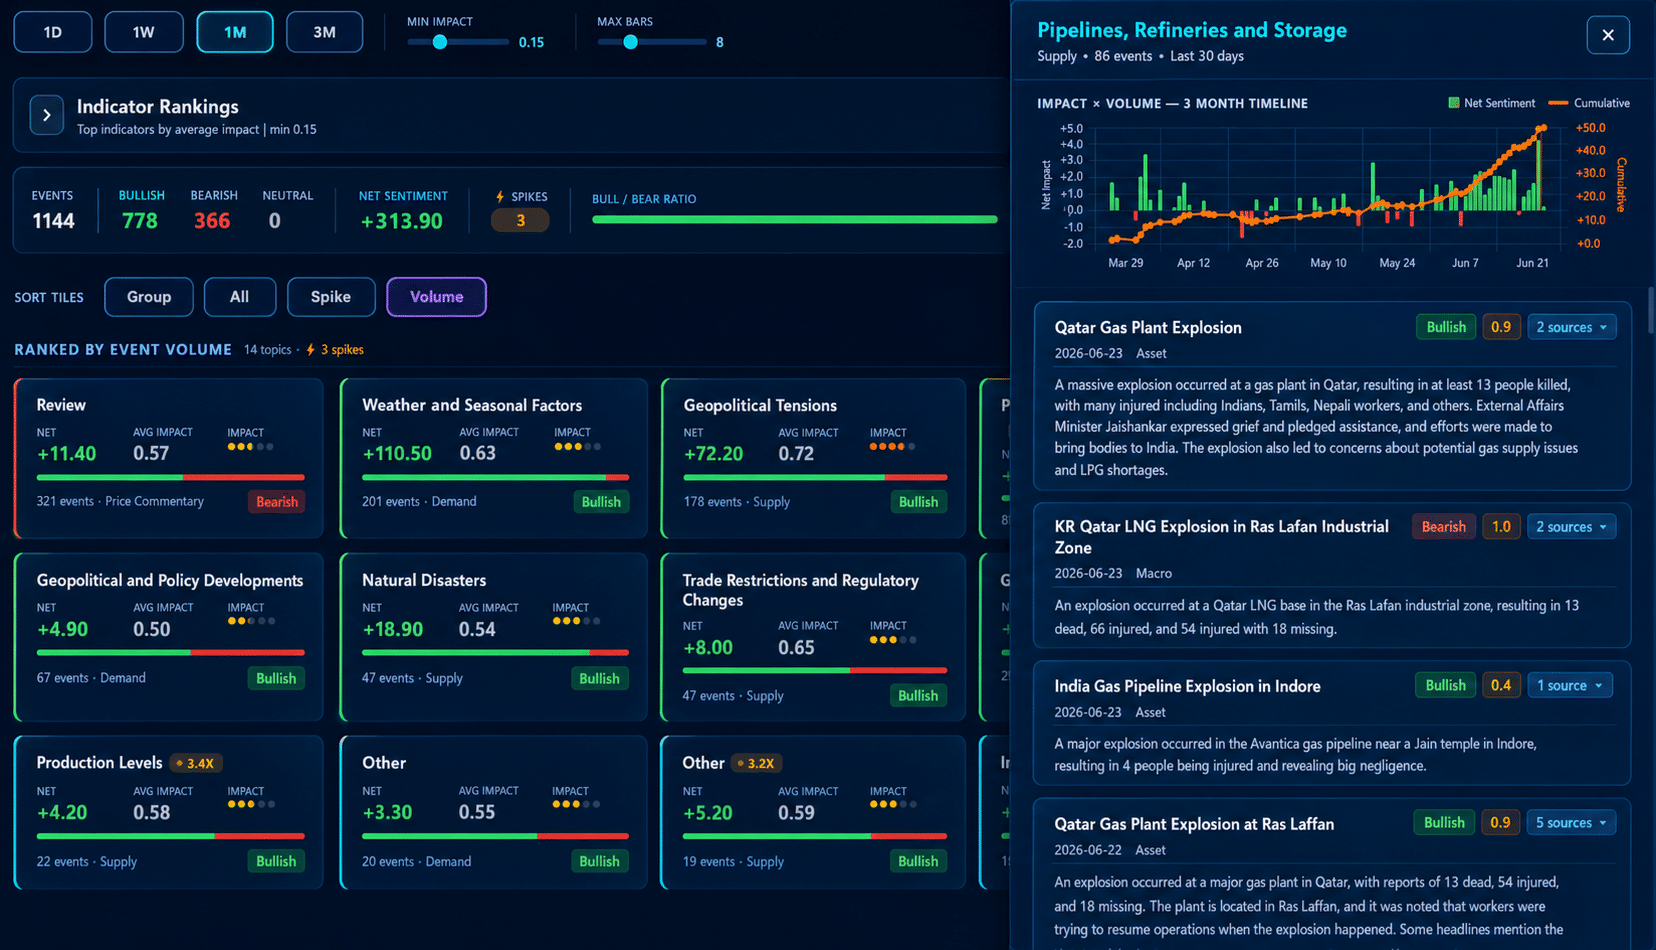Click the impact dots on Review tile
This screenshot has height=950, width=1656.
pyautogui.click(x=250, y=447)
